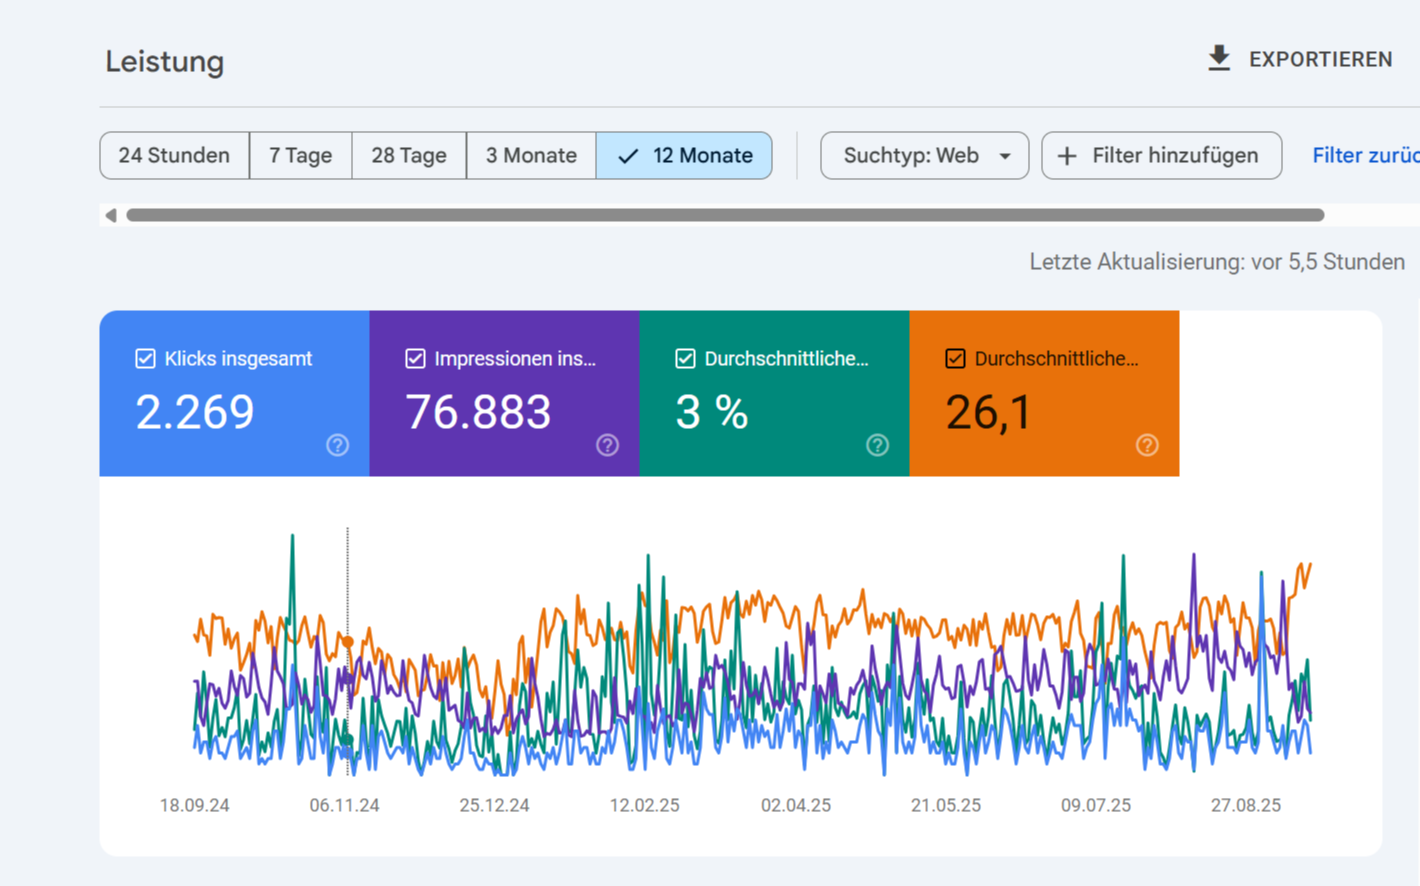
Task: Click the download icon next to EXPORTIEREN
Action: coord(1218,59)
